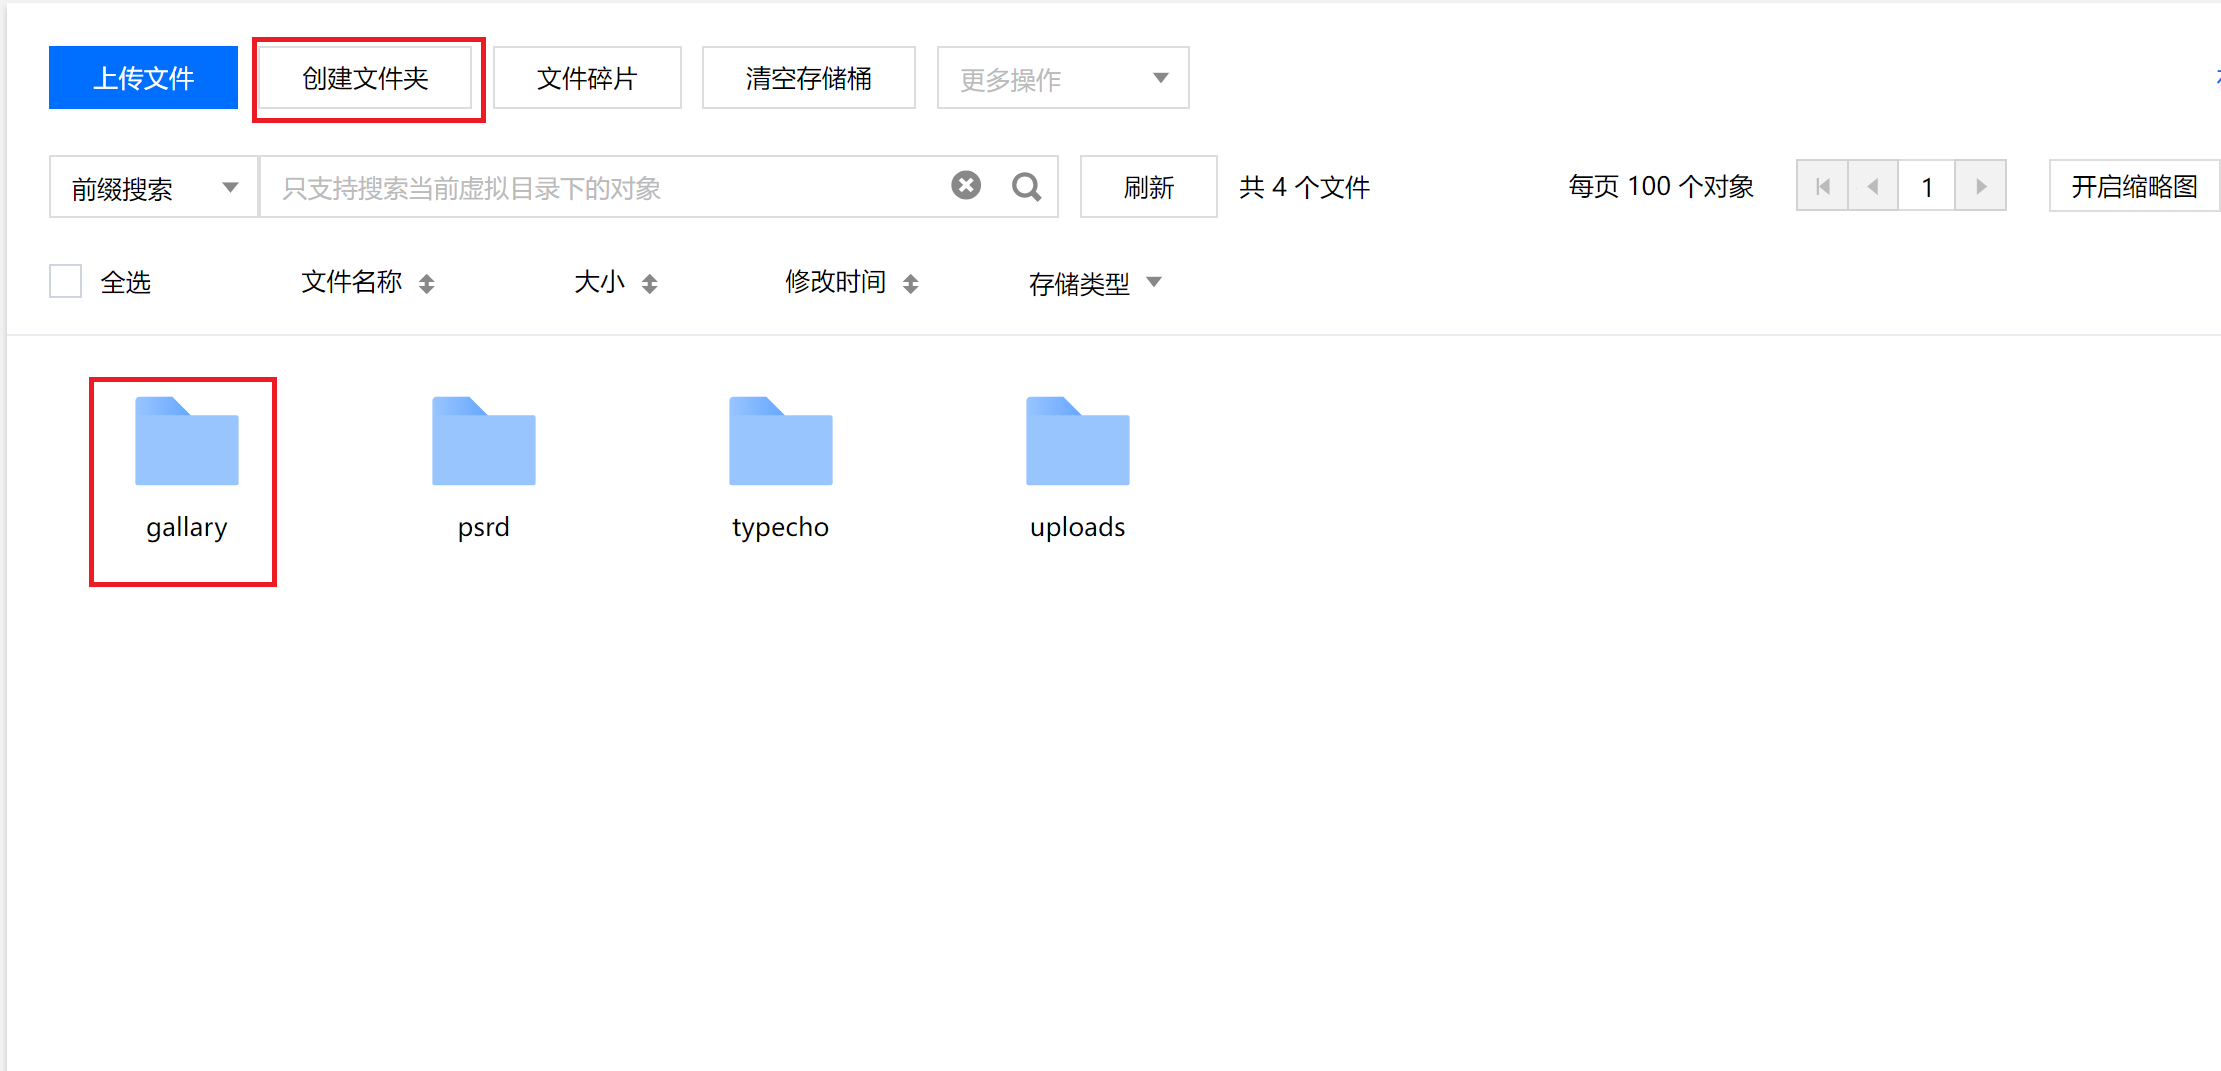Click 开启缩略图 button
Screen dimensions: 2221x1071
click(x=2134, y=186)
